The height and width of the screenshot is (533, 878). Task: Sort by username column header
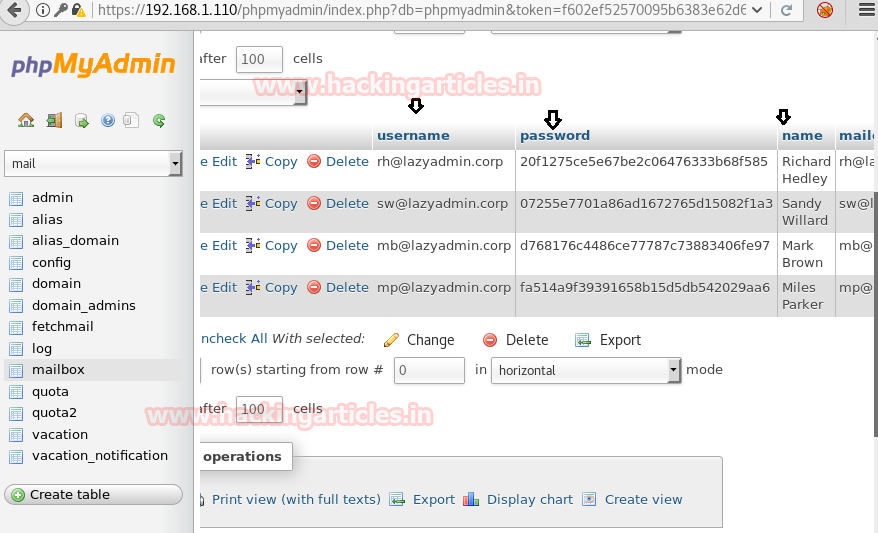413,136
